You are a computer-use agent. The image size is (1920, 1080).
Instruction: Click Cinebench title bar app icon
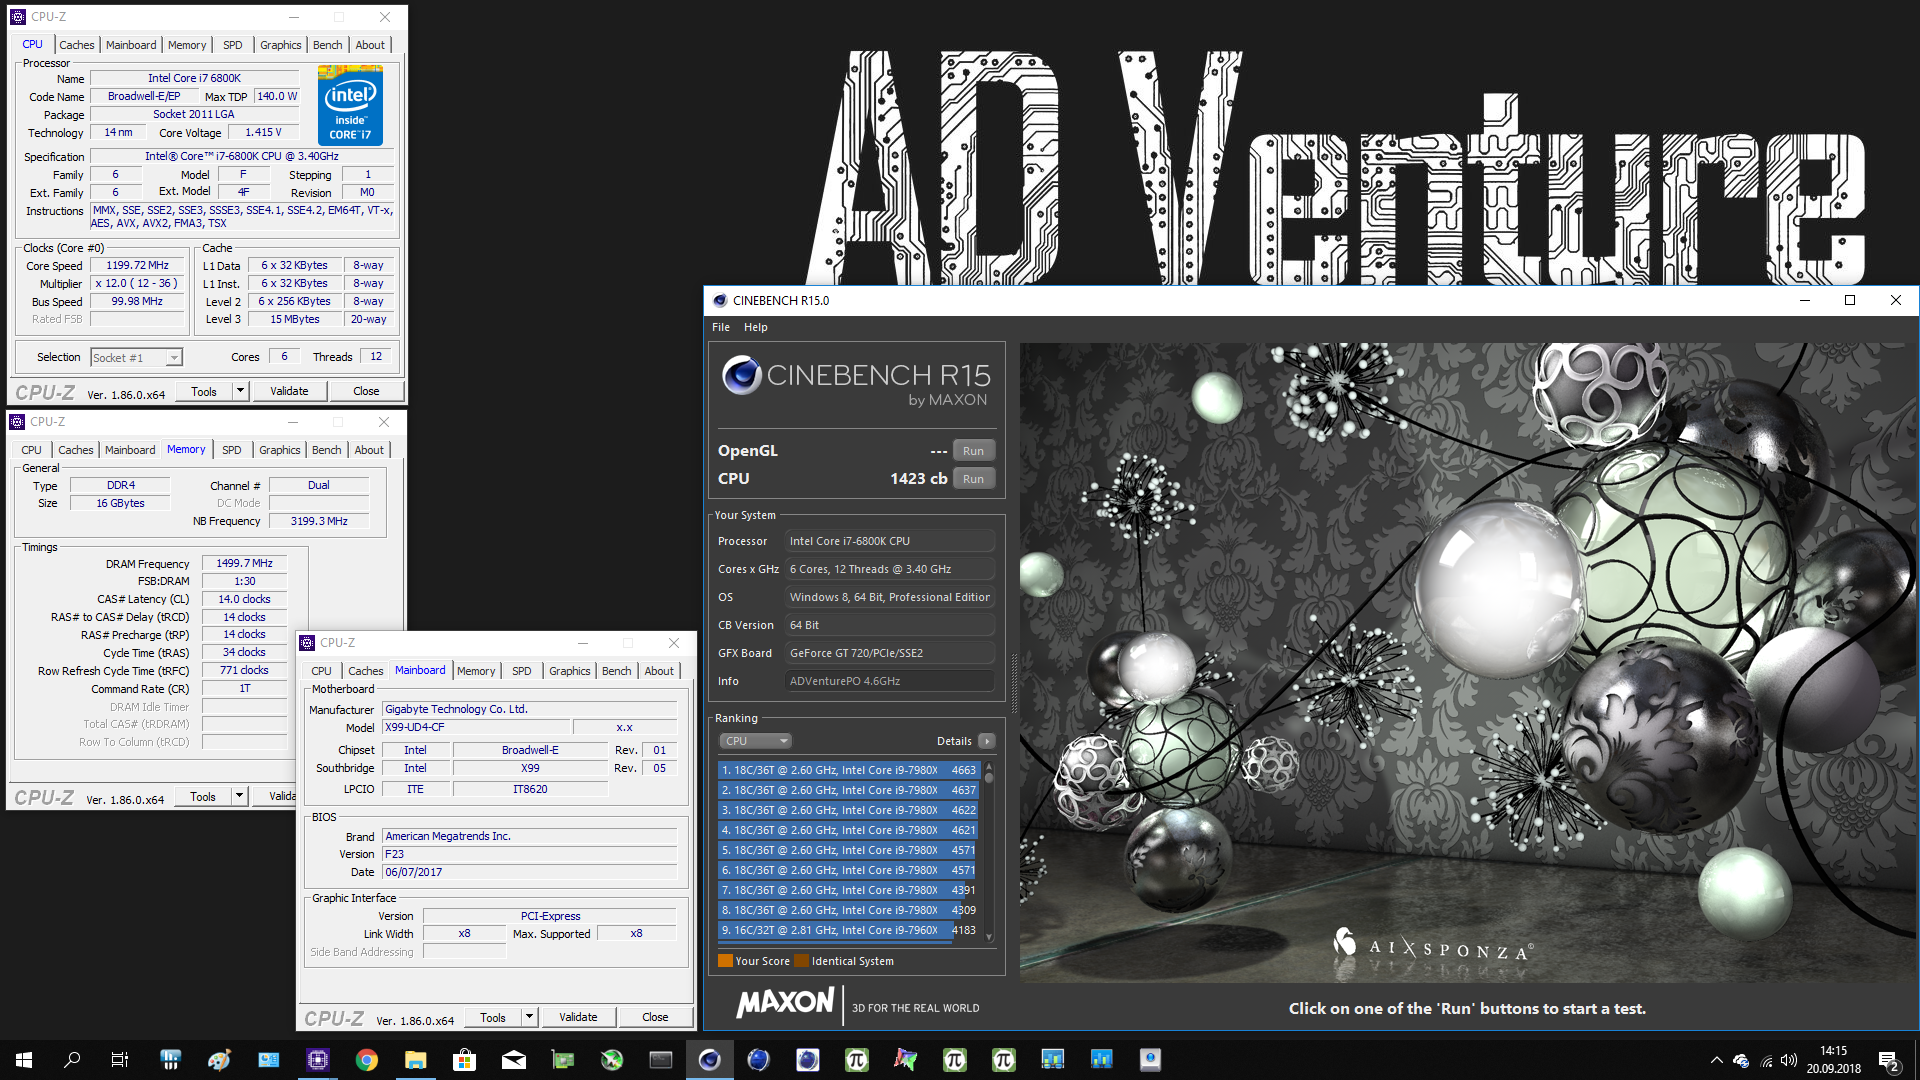[719, 300]
